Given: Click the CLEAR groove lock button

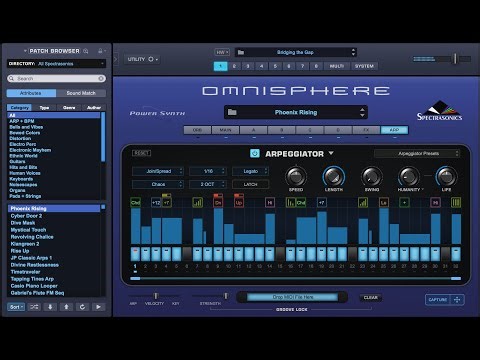Looking at the screenshot, I should [x=371, y=297].
